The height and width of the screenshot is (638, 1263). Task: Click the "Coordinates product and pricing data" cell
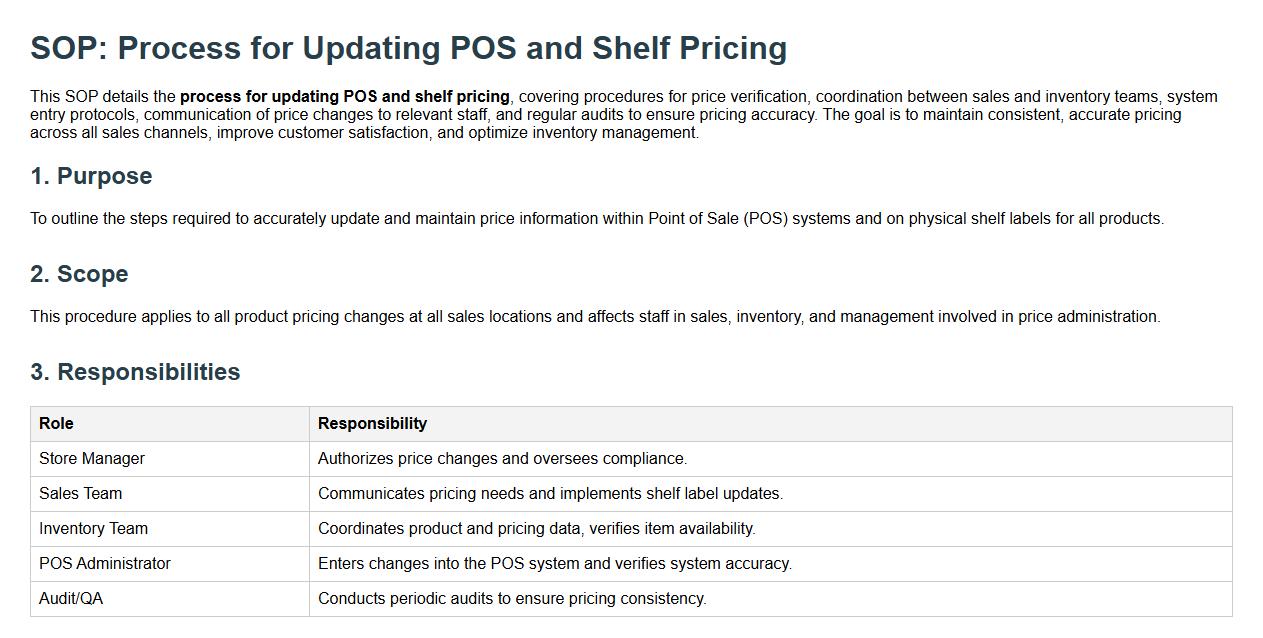point(536,529)
